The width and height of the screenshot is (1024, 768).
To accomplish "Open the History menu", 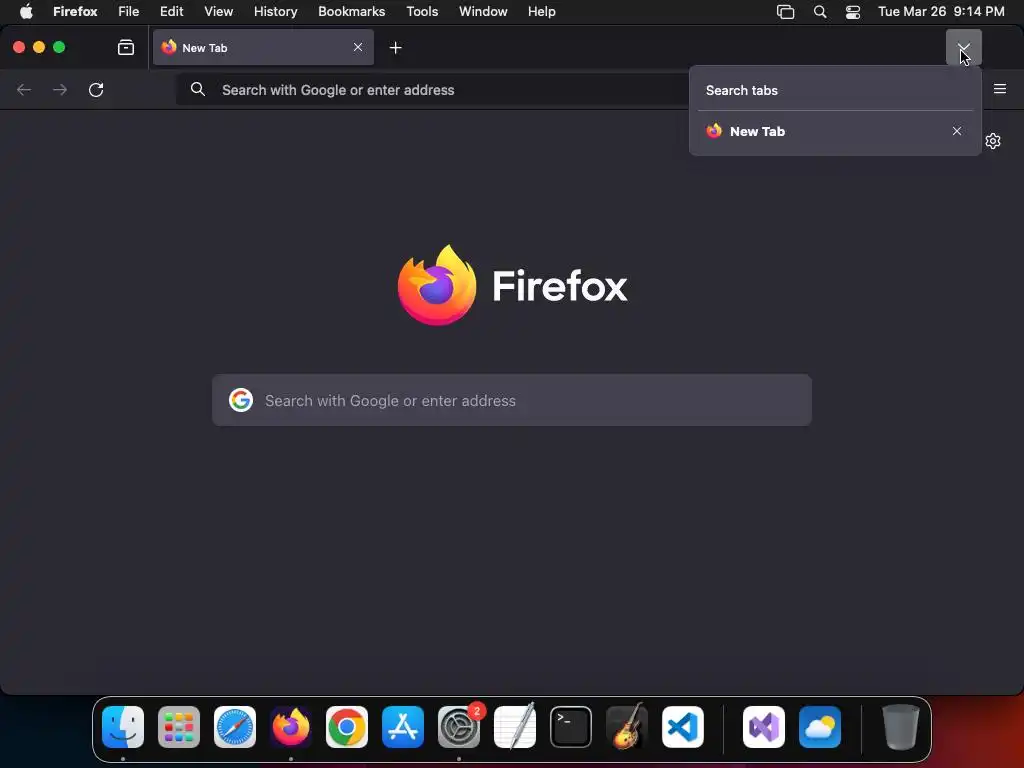I will [x=276, y=12].
